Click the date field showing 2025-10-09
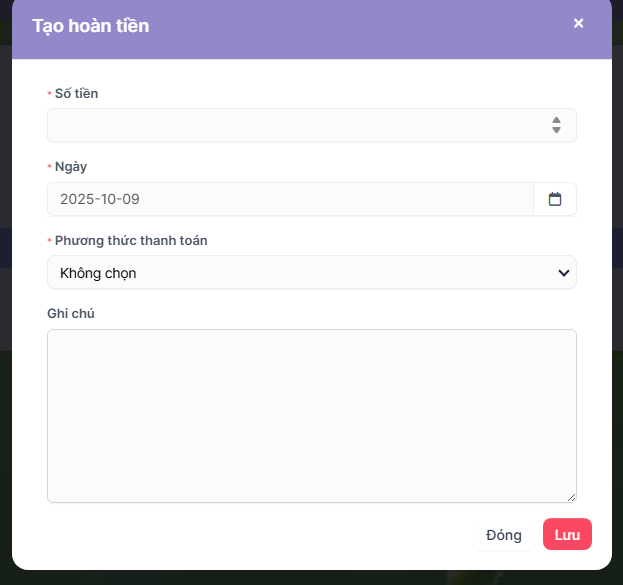The width and height of the screenshot is (623, 585). click(x=290, y=199)
